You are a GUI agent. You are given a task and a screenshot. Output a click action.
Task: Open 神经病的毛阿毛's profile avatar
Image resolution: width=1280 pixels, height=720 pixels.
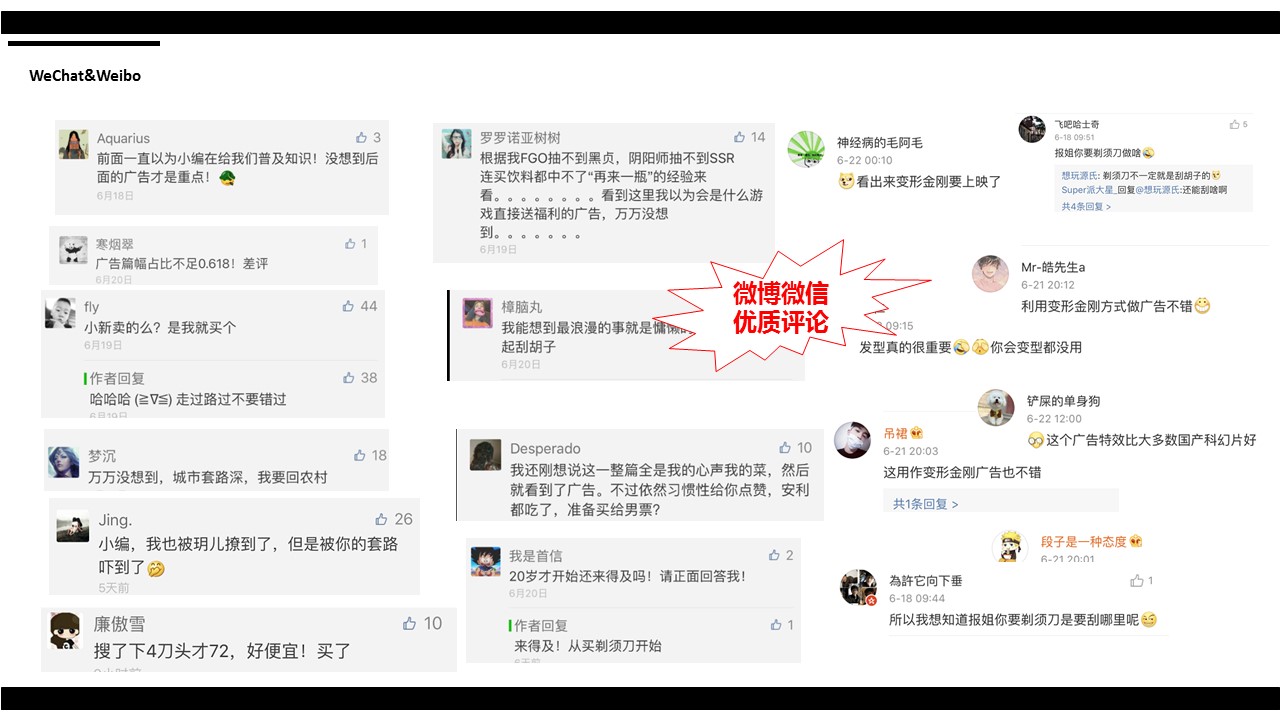pyautogui.click(x=806, y=148)
